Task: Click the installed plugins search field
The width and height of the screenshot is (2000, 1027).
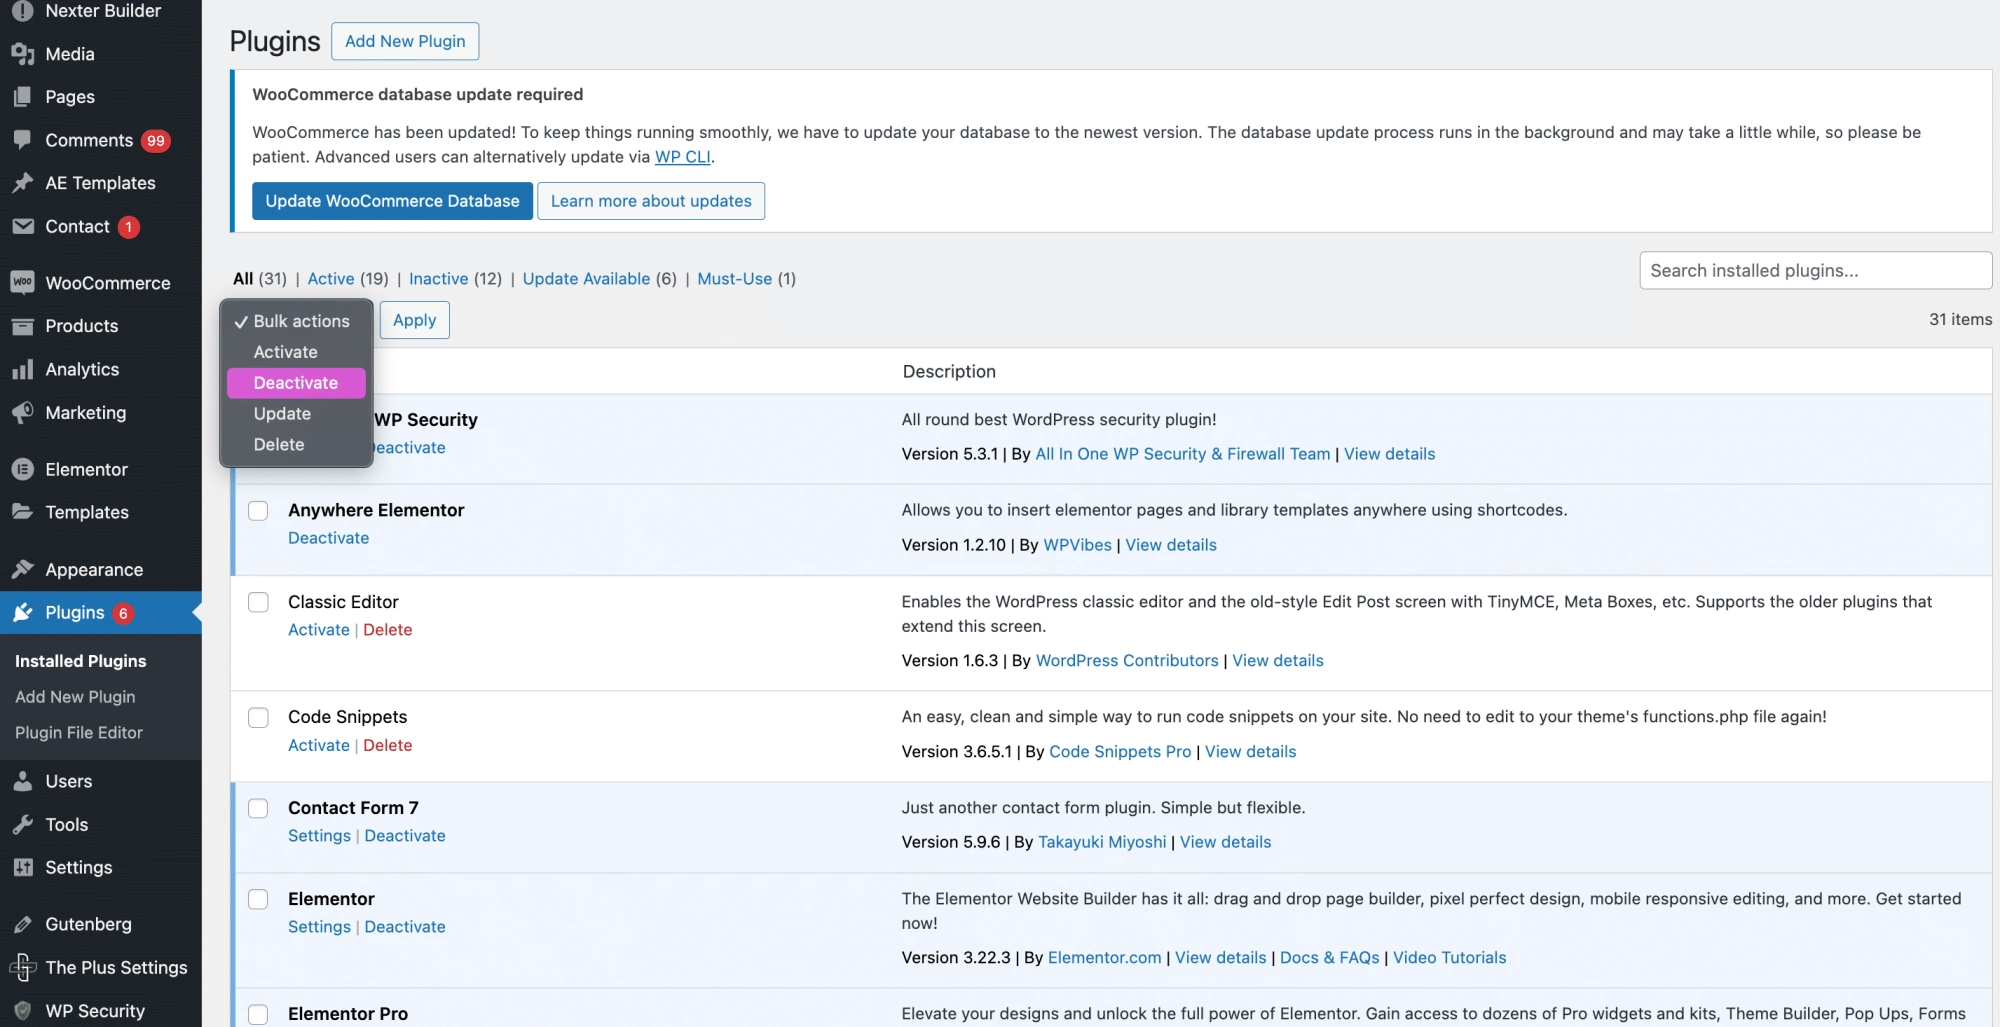Action: (x=1814, y=270)
